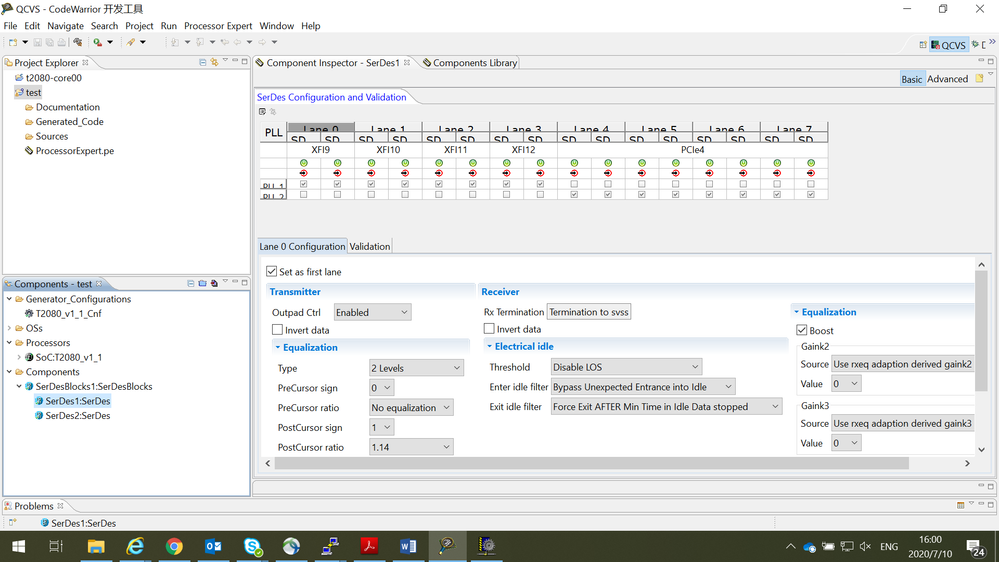Click the small table icon under SerDes Configuration title
The height and width of the screenshot is (562, 999).
tap(262, 112)
